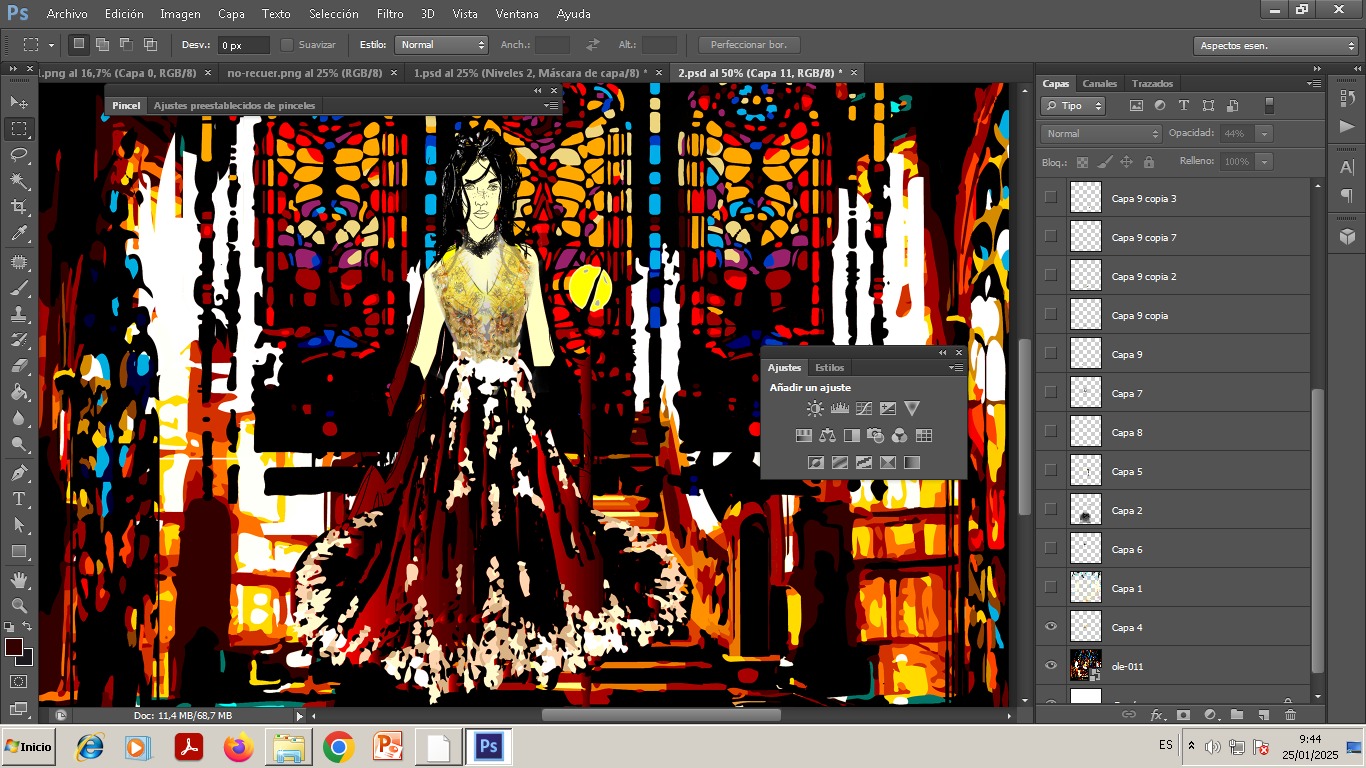Screen dimensions: 1366x768
Task: Click the Desv. feather input field
Action: (x=244, y=45)
